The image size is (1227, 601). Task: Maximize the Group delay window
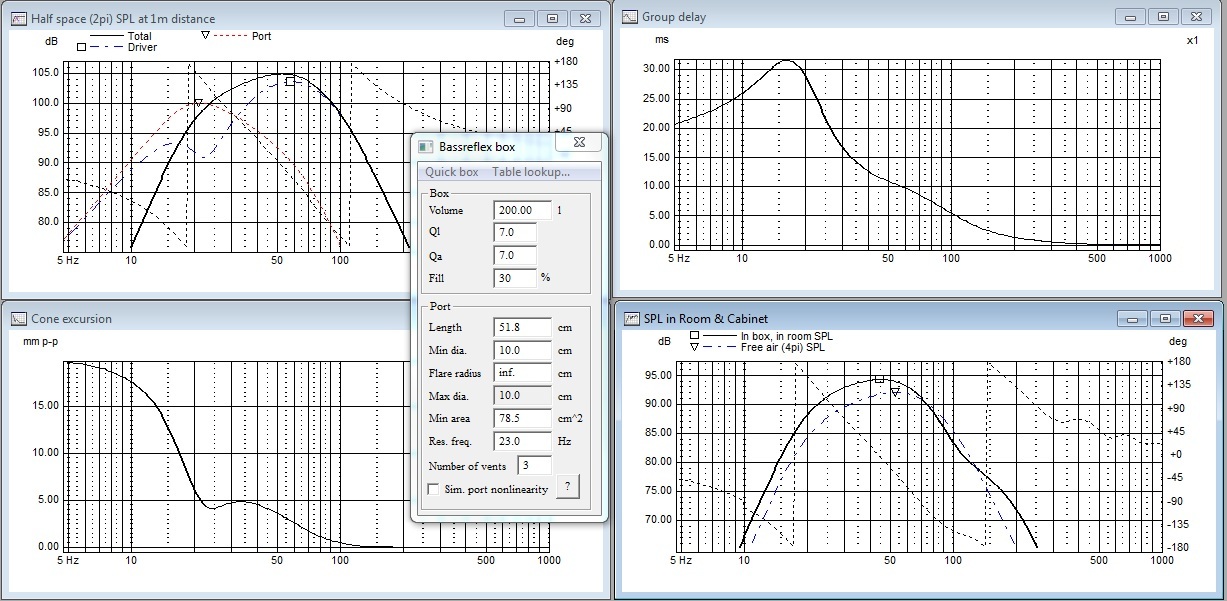[x=1163, y=16]
